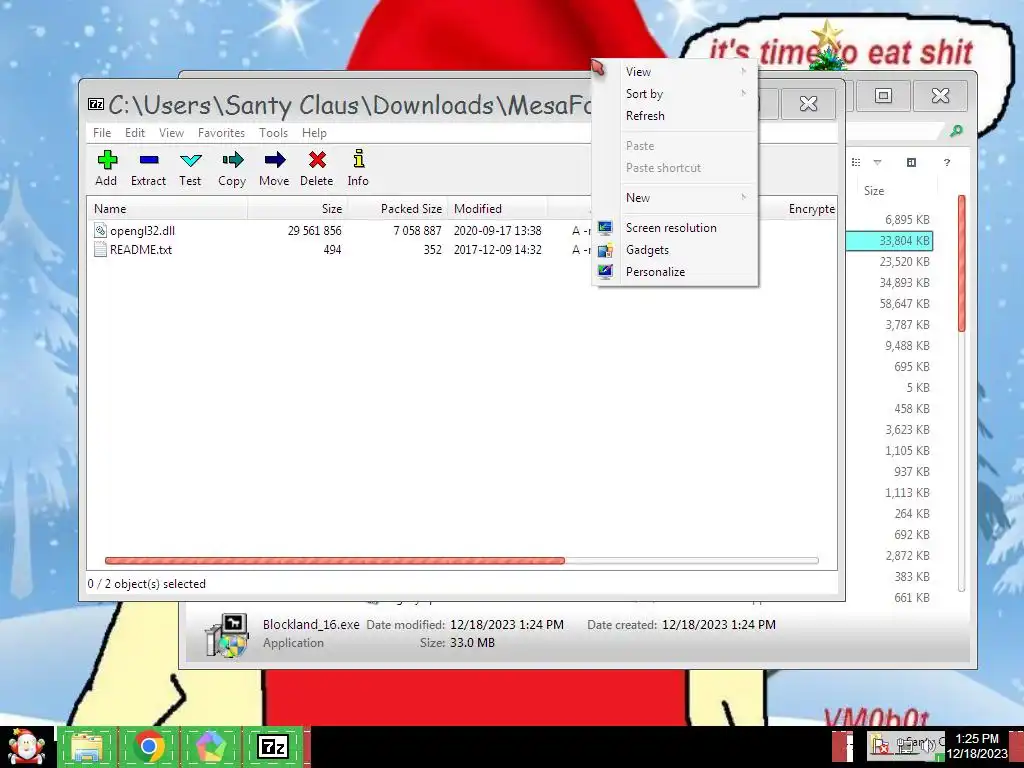Viewport: 1024px width, 768px height.
Task: Select the opengl32.dll file name
Action: click(142, 231)
